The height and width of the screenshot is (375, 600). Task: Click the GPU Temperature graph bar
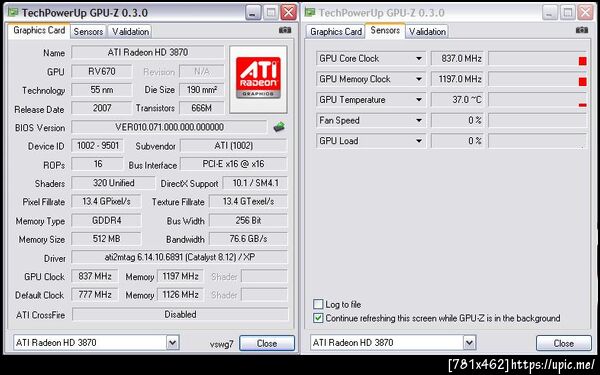pyautogui.click(x=538, y=100)
